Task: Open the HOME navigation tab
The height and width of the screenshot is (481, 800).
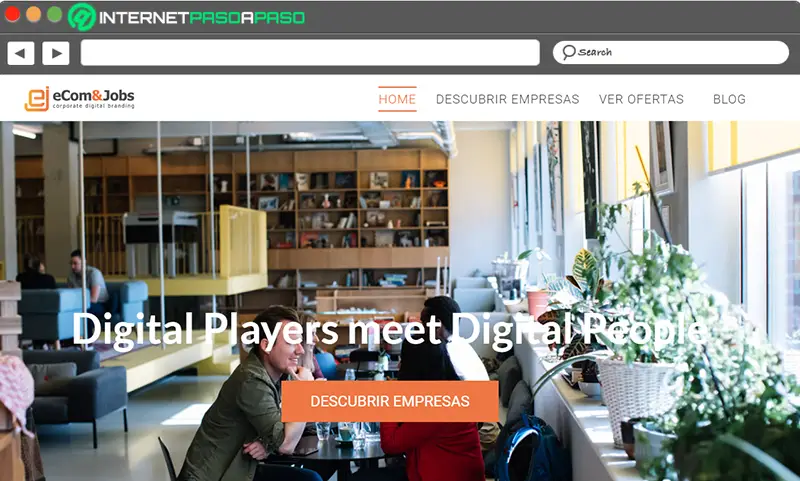Action: point(397,99)
